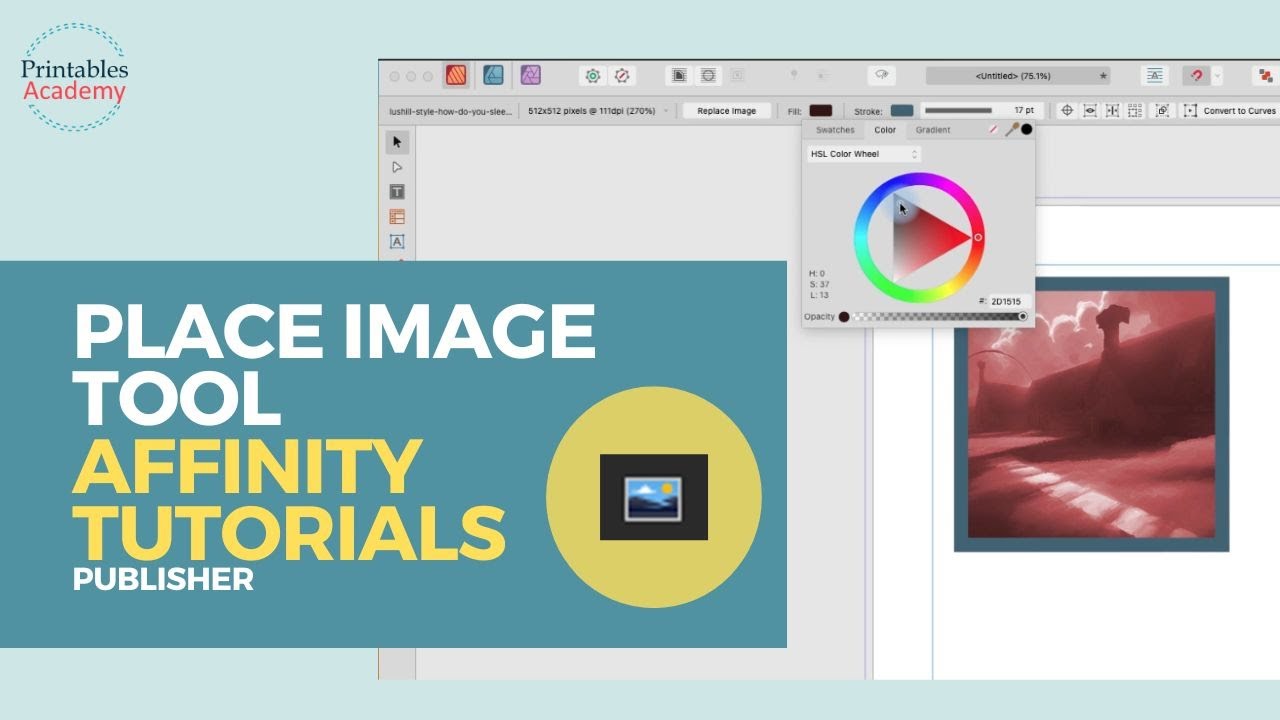1280x720 pixels.
Task: Open the Fill color swatch
Action: coord(820,111)
